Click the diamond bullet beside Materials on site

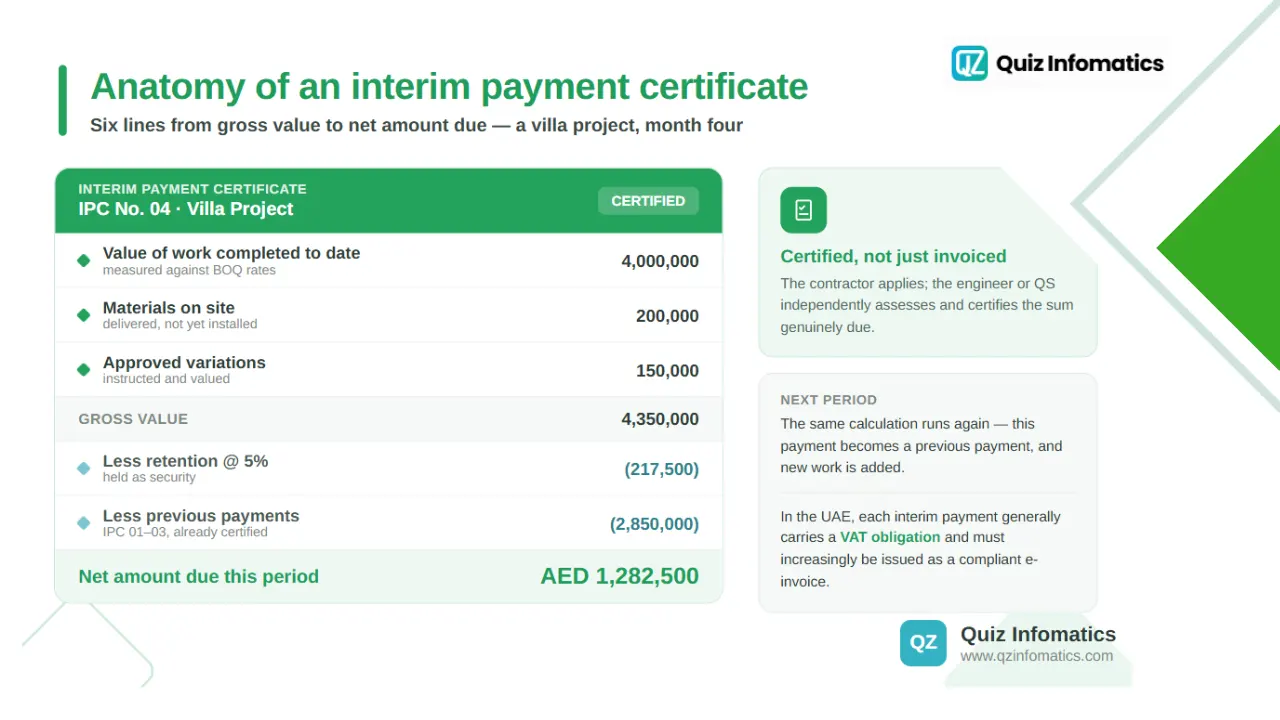84,315
